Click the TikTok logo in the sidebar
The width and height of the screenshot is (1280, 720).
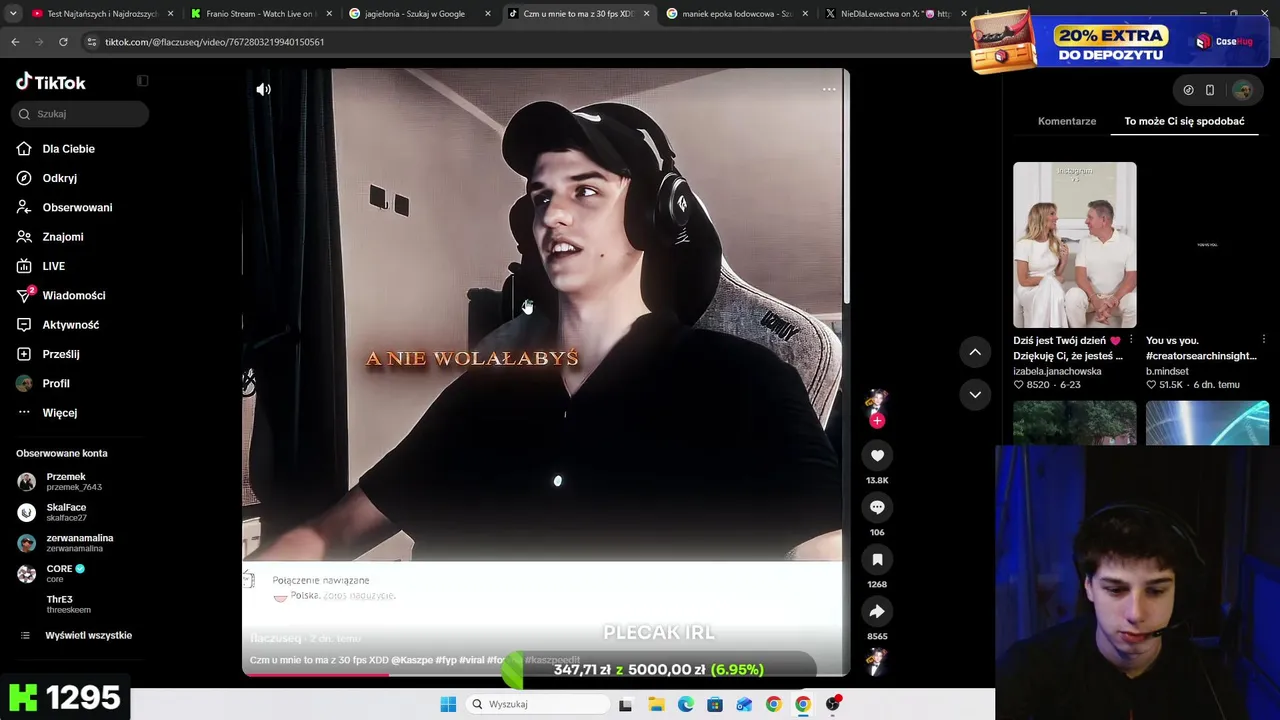point(51,82)
